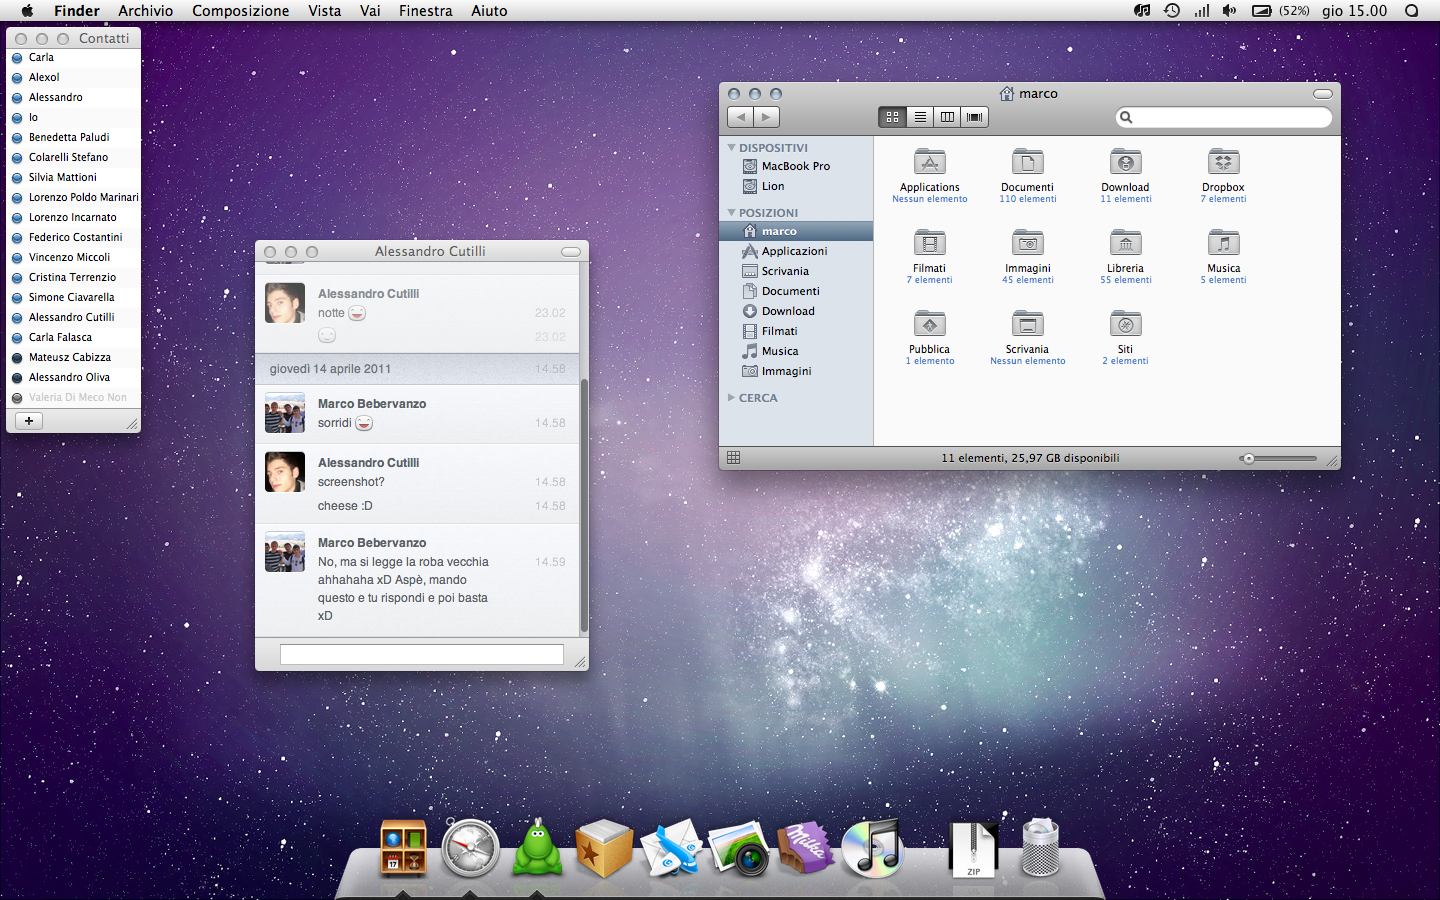The image size is (1440, 900).
Task: Open the Musica folder icon with 5 elementi
Action: pos(1223,244)
